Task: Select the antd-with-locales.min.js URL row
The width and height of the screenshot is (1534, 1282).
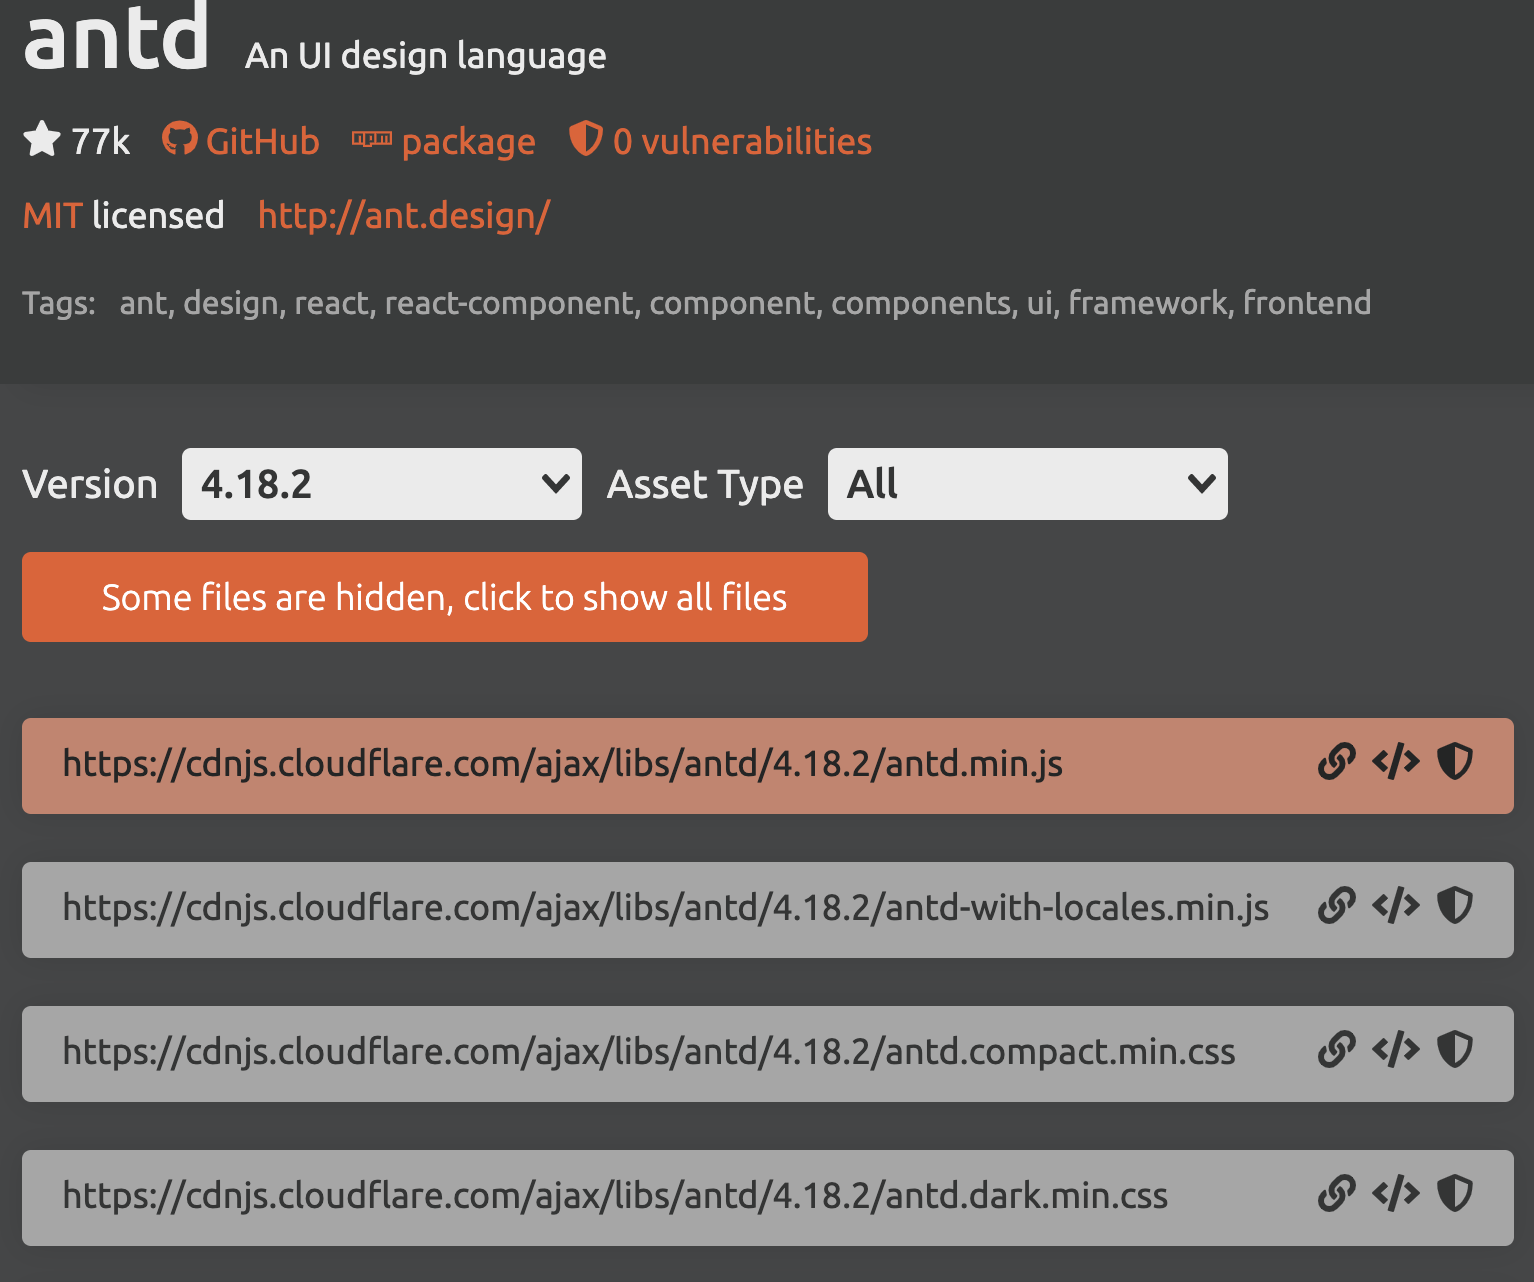Action: [x=768, y=910]
